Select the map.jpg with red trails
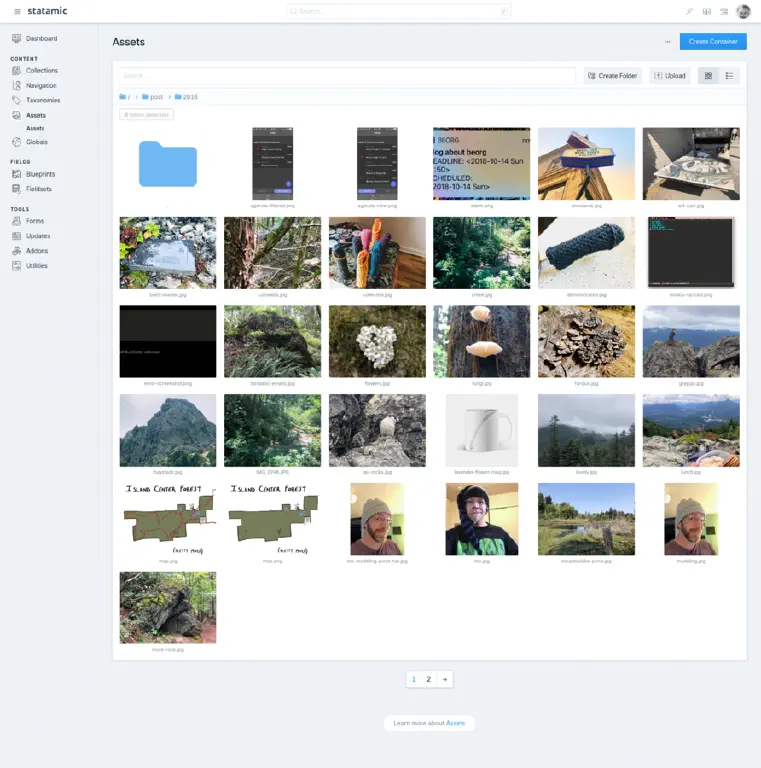The width and height of the screenshot is (761, 768). click(x=167, y=519)
